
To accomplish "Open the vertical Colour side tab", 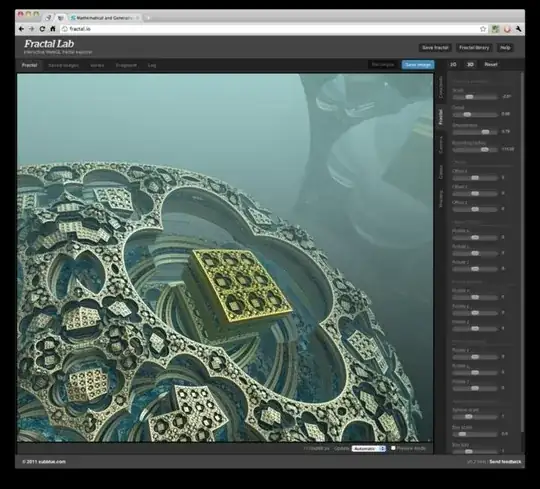I will 440,172.
